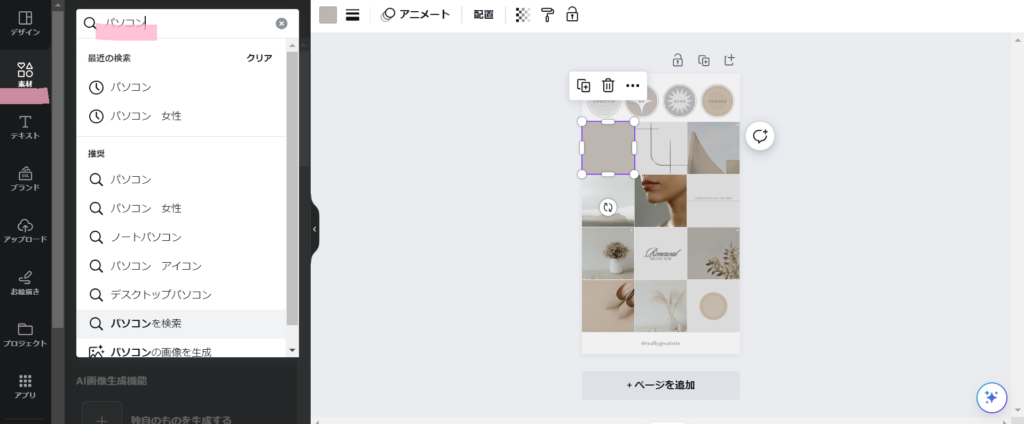Click the scroll-up arrow of suggestion list
Screen dimensions: 1024x424
(x=292, y=46)
